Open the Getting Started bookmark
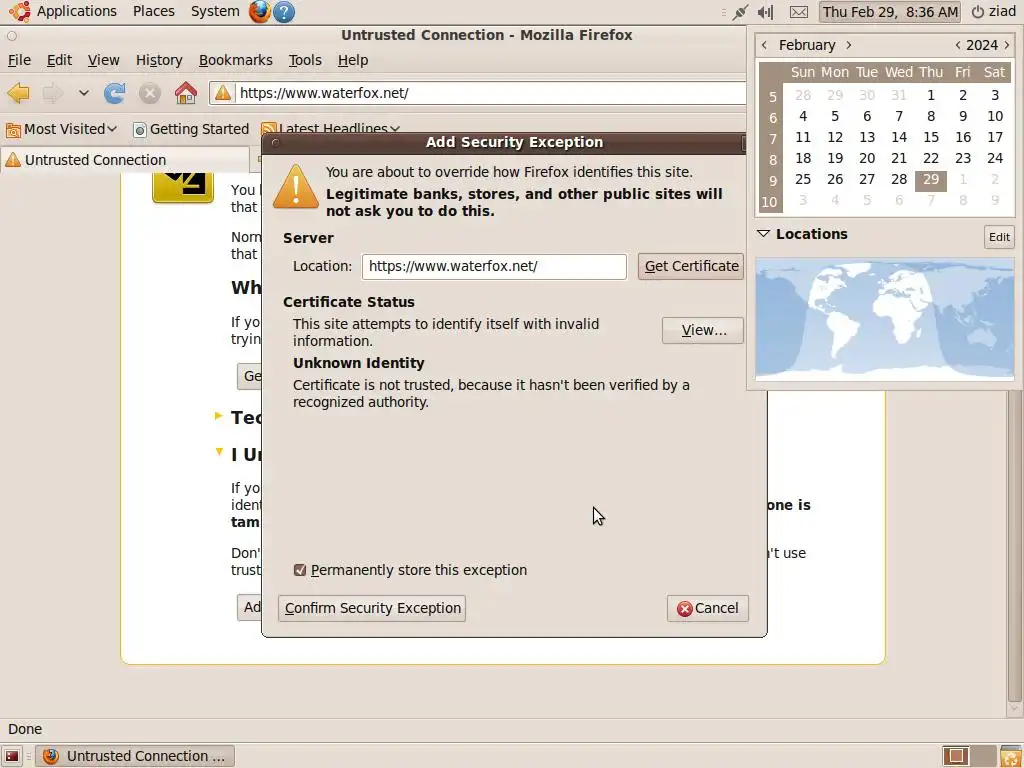1024x768 pixels. point(191,129)
